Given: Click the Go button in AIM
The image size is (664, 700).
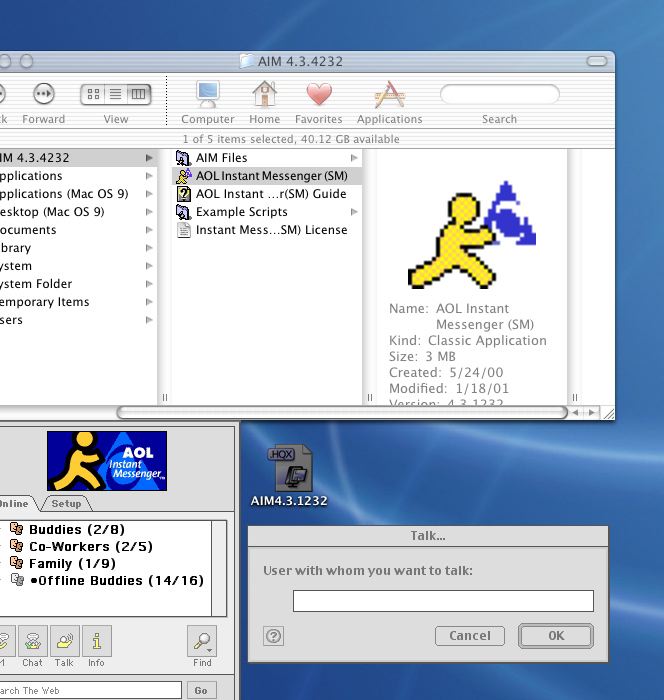Looking at the screenshot, I should pos(202,690).
